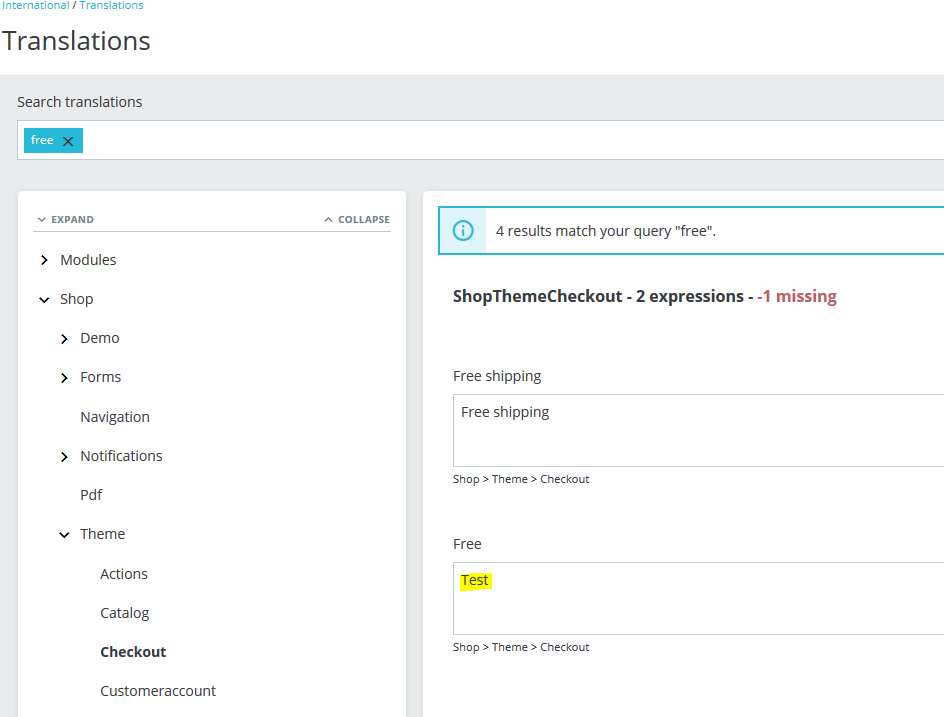The image size is (944, 717).
Task: Select Actions under Theme
Action: [124, 574]
